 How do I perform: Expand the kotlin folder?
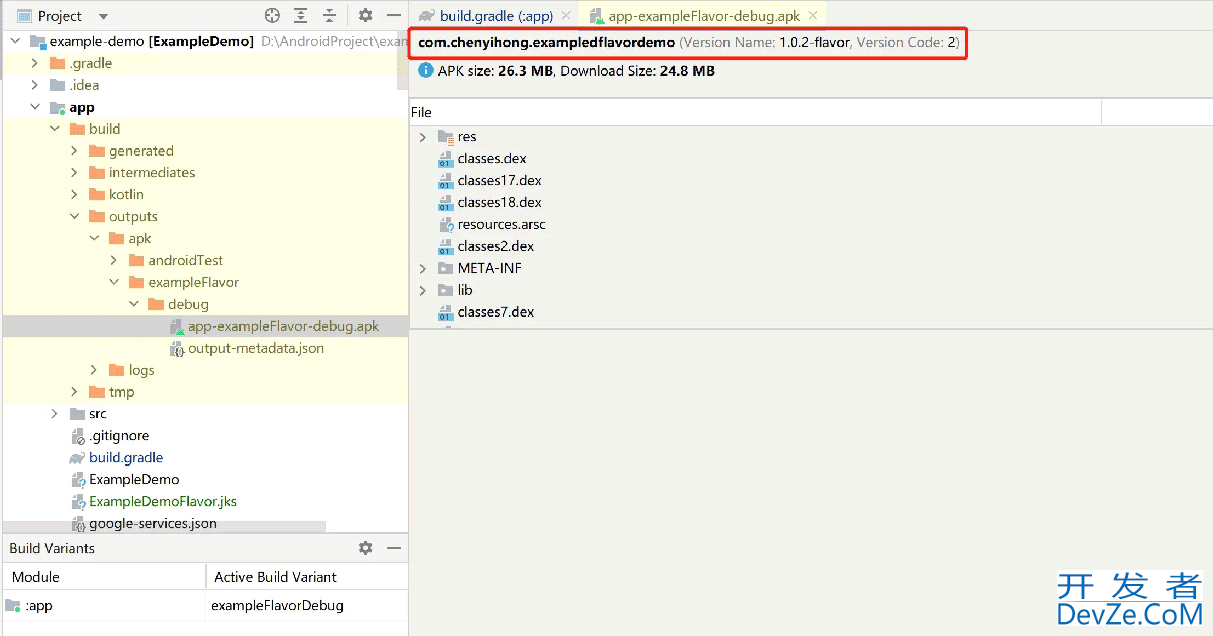point(75,194)
